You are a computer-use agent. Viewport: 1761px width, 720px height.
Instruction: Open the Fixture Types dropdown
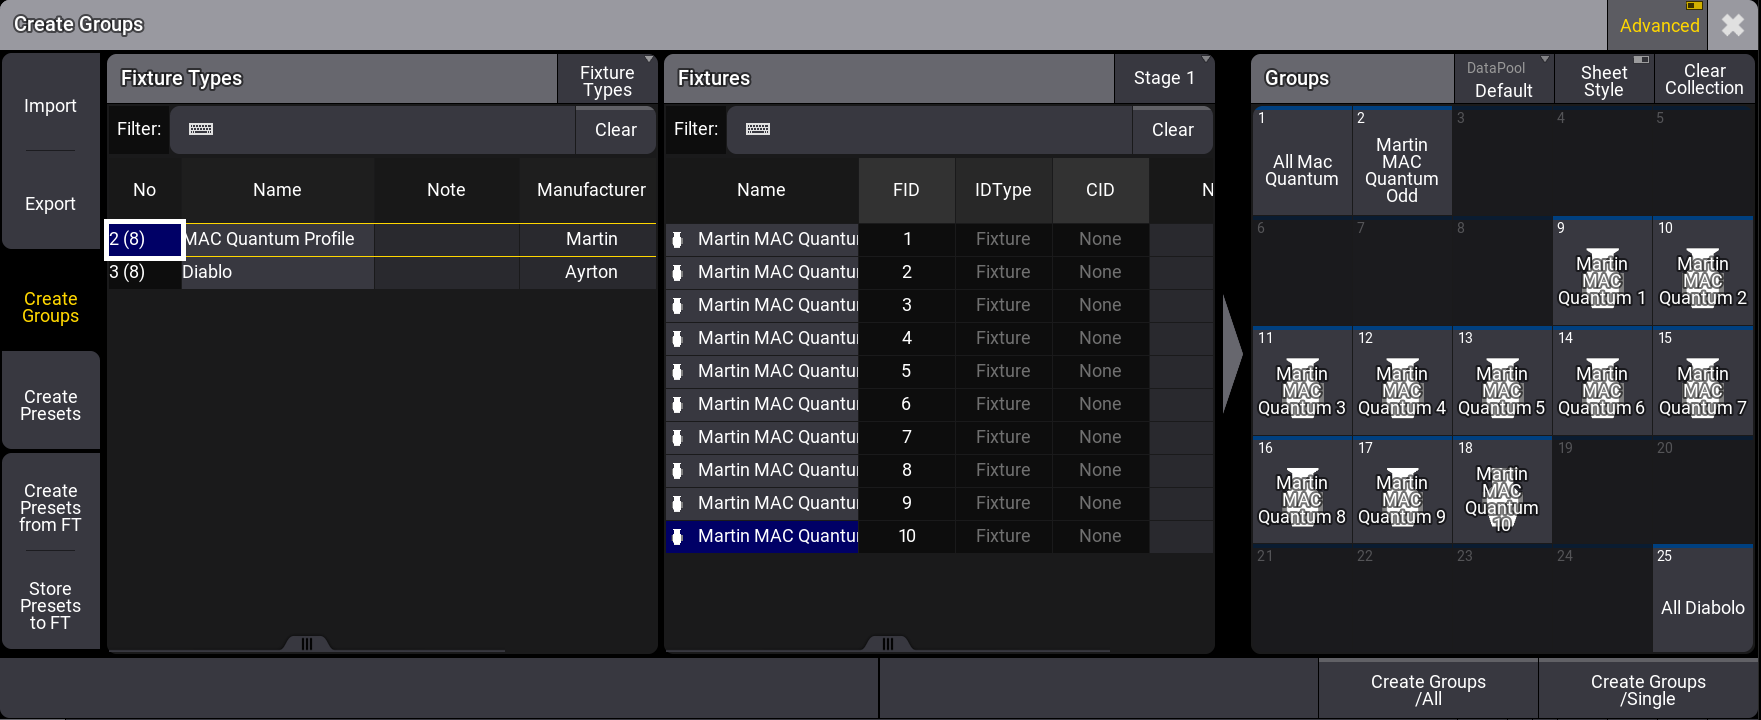[607, 79]
